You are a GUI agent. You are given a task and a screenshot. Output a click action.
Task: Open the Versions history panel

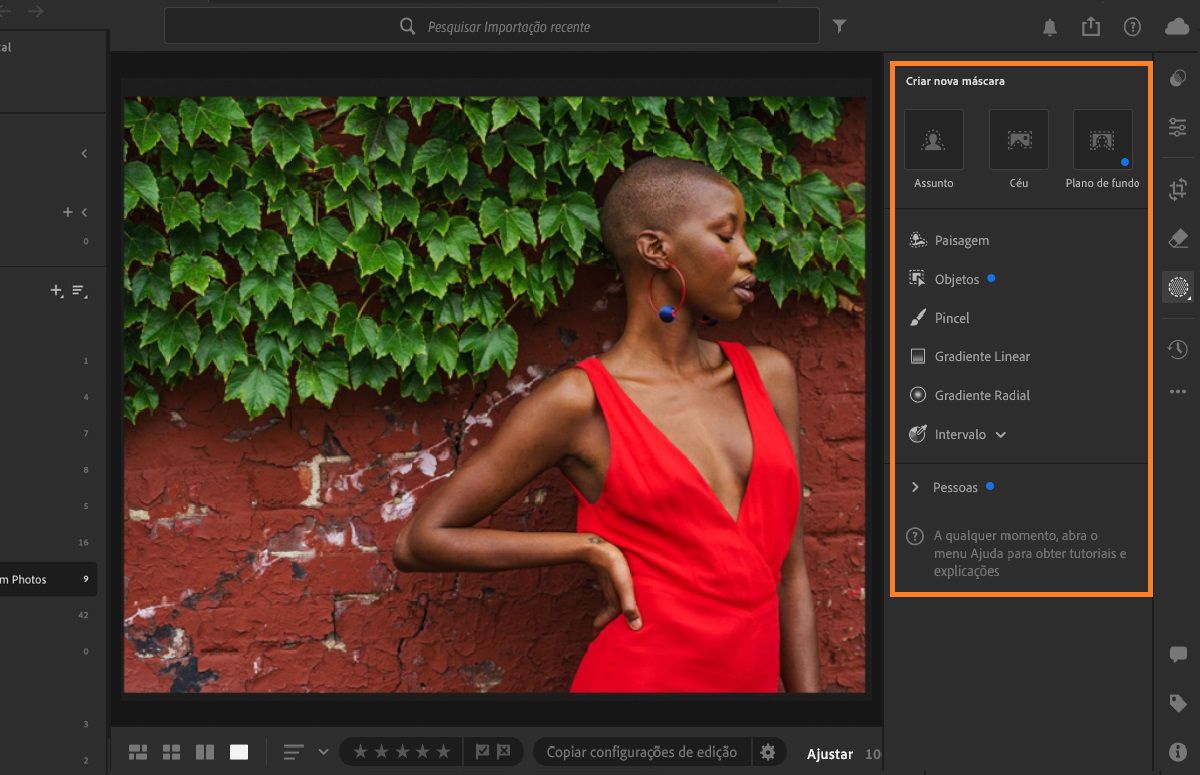point(1177,349)
